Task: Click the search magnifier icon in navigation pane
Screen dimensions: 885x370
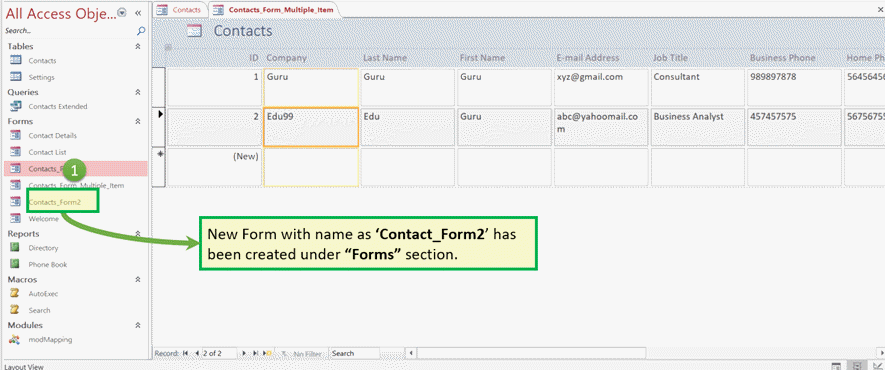Action: (141, 31)
